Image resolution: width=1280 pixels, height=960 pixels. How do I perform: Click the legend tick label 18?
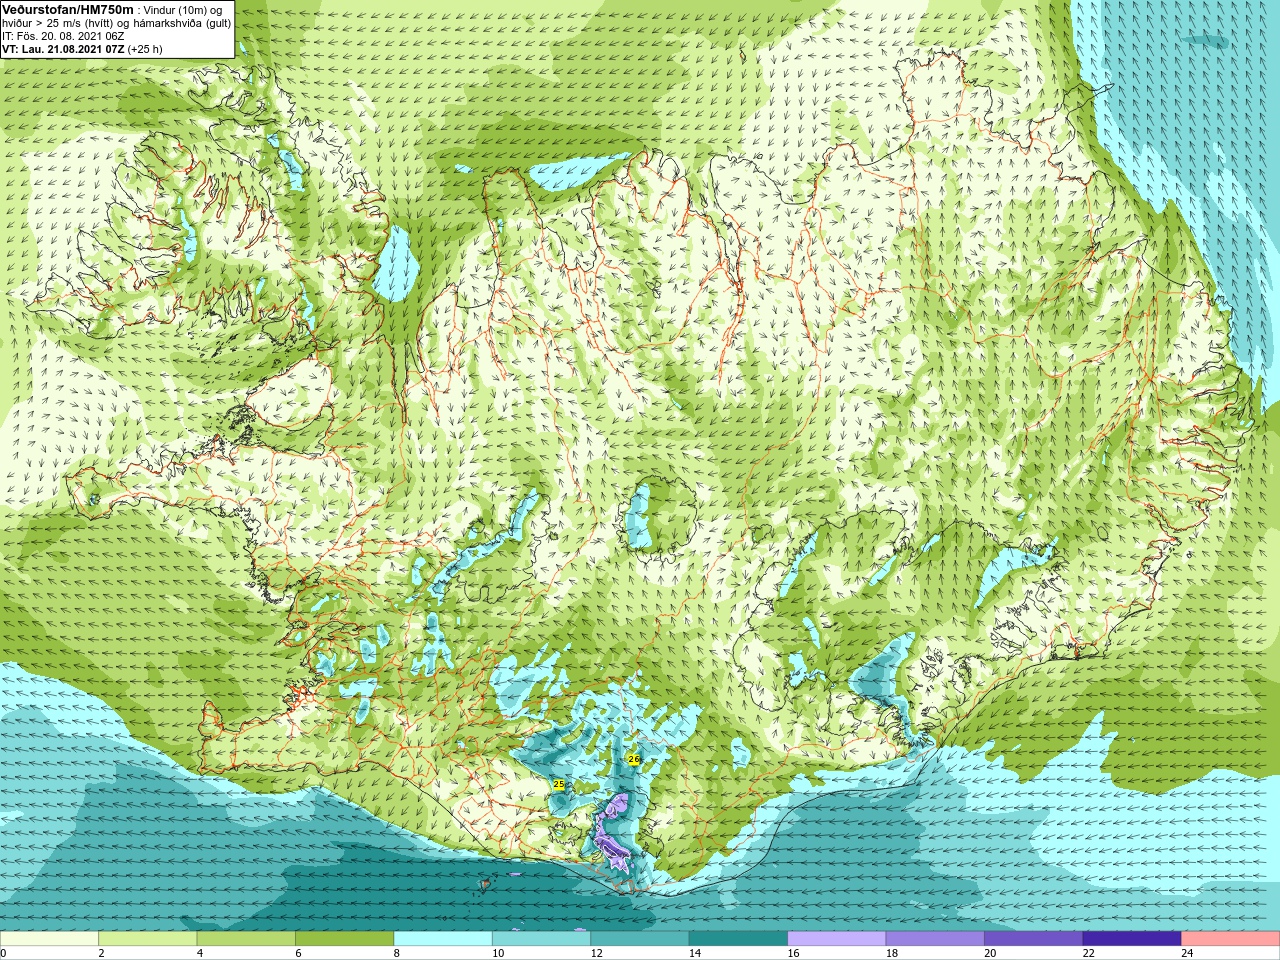tap(892, 954)
